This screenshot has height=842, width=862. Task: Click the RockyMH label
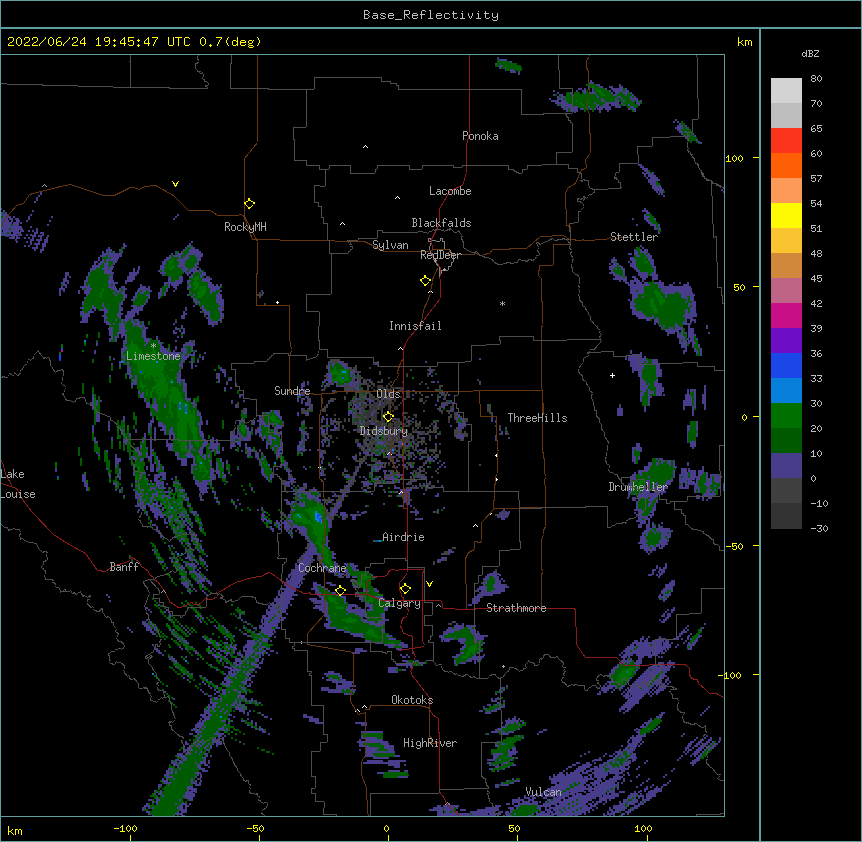[x=245, y=227]
